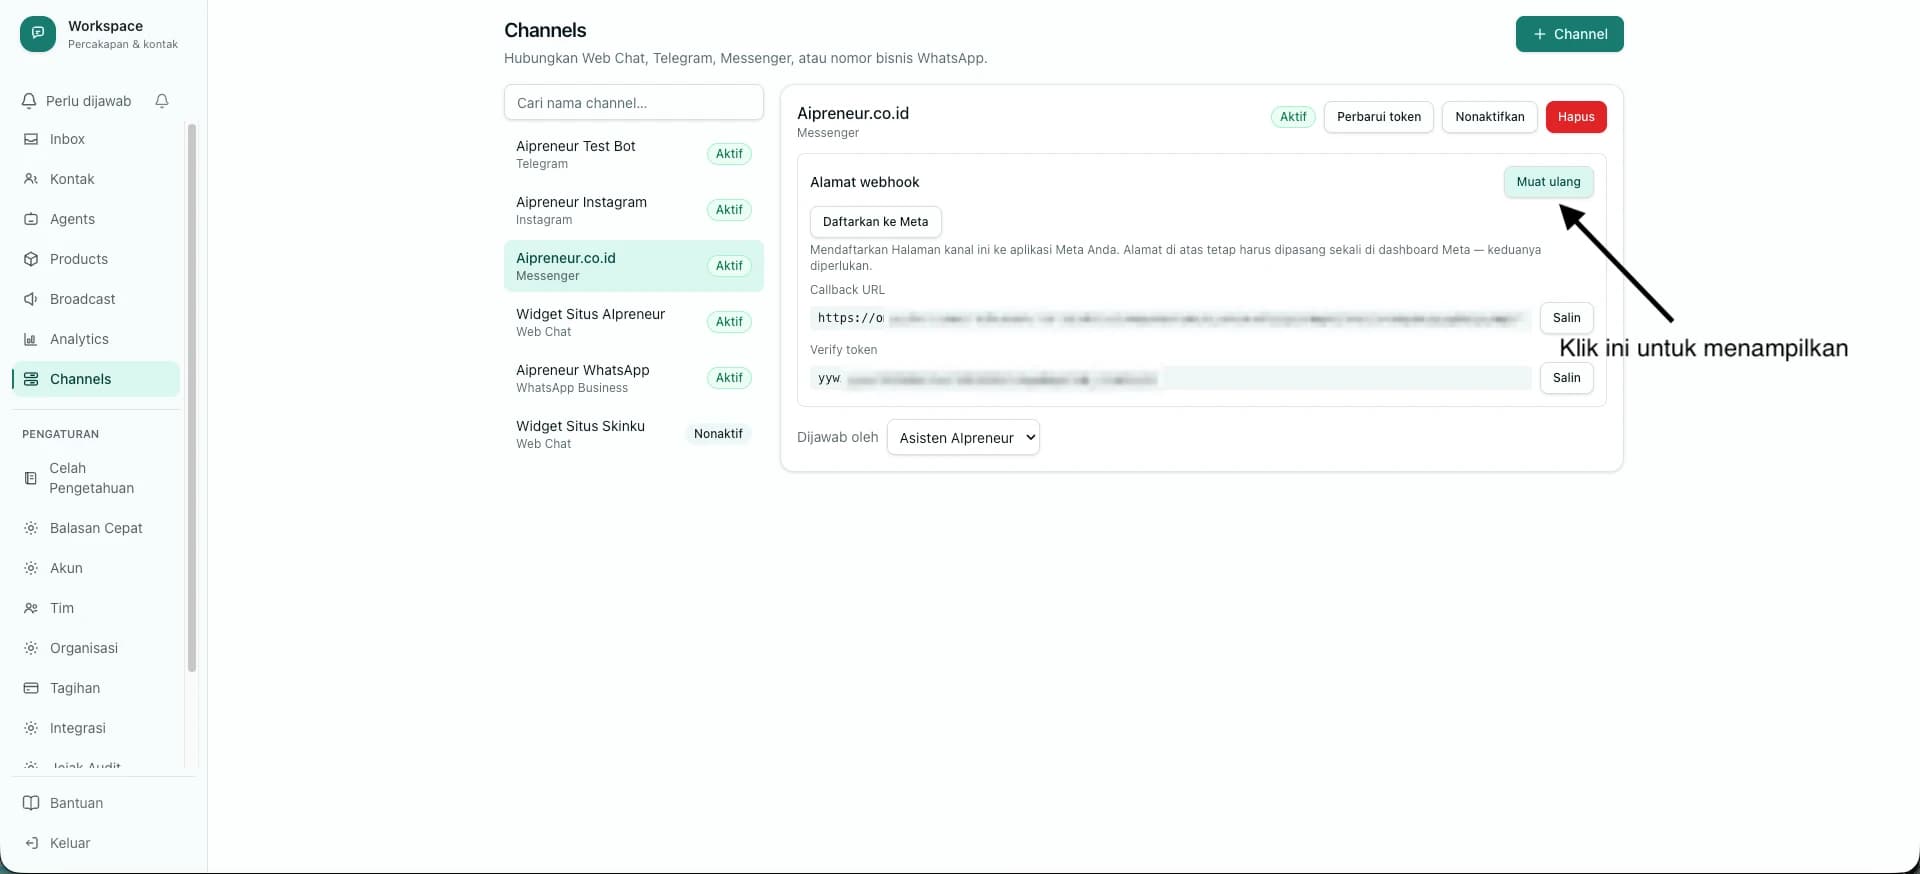Focus the Cari nama channel search field
1920x874 pixels.
634,103
